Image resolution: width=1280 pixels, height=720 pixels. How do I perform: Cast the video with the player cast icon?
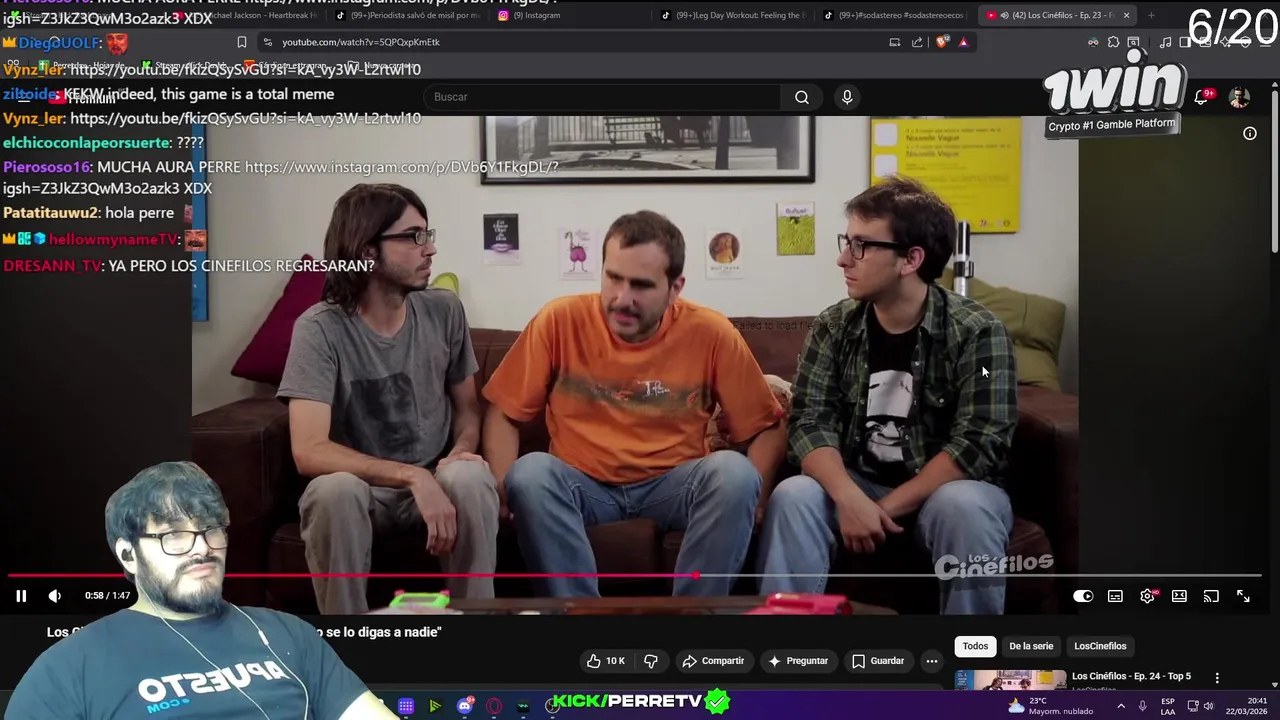pos(1211,596)
